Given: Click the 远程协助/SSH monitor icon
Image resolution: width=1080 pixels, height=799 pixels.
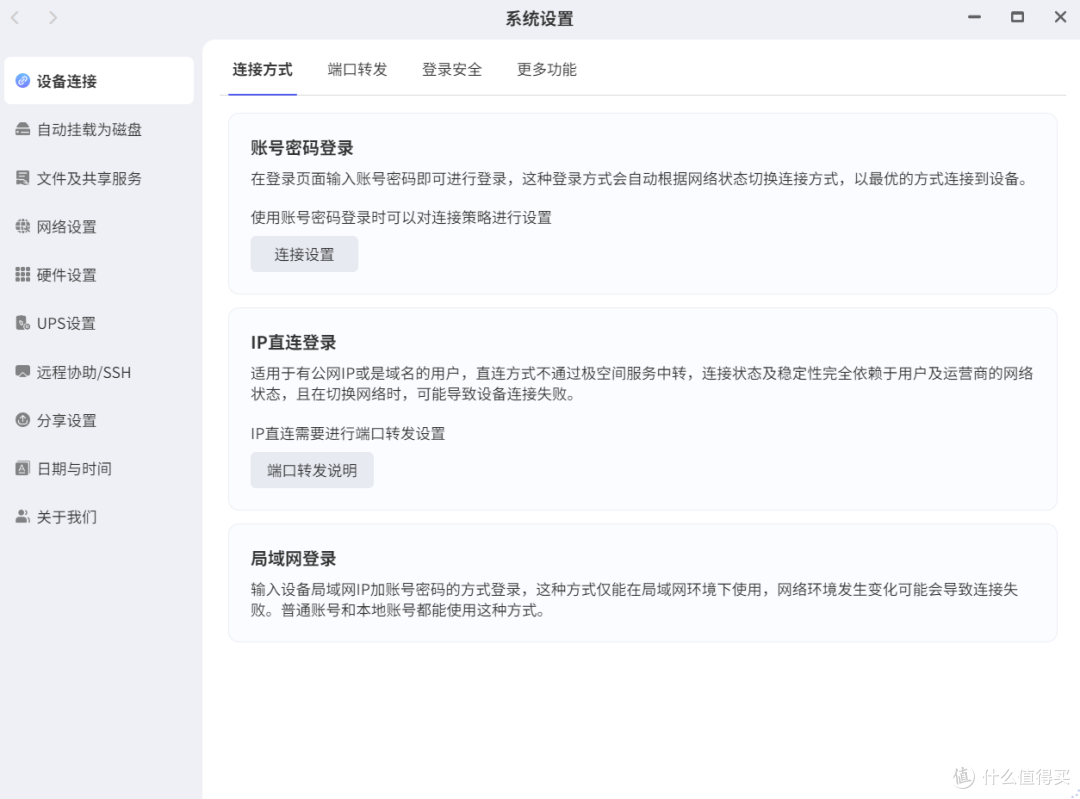Looking at the screenshot, I should pyautogui.click(x=23, y=371).
